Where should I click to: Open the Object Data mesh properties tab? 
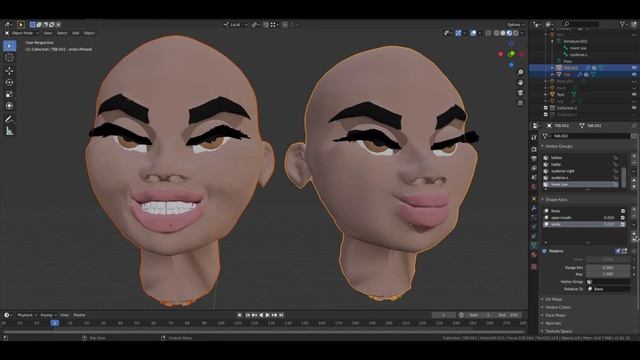pyautogui.click(x=534, y=245)
